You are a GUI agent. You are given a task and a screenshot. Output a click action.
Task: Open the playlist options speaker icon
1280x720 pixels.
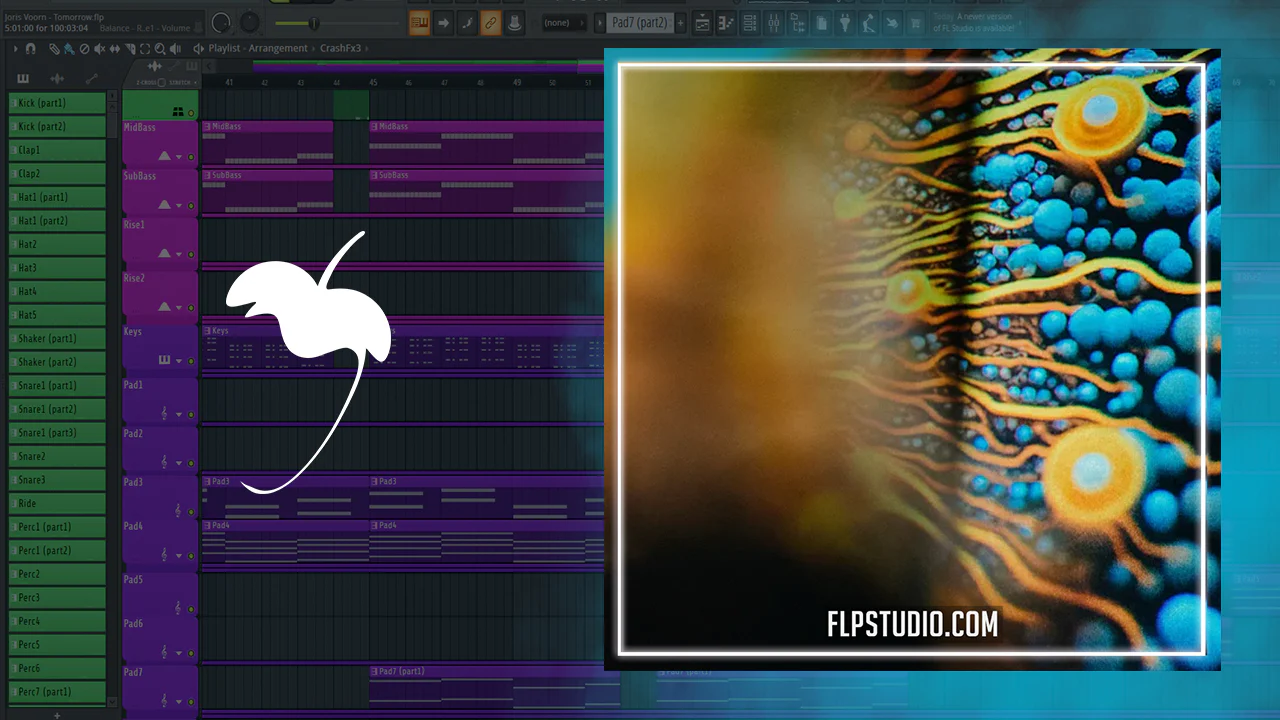point(198,48)
